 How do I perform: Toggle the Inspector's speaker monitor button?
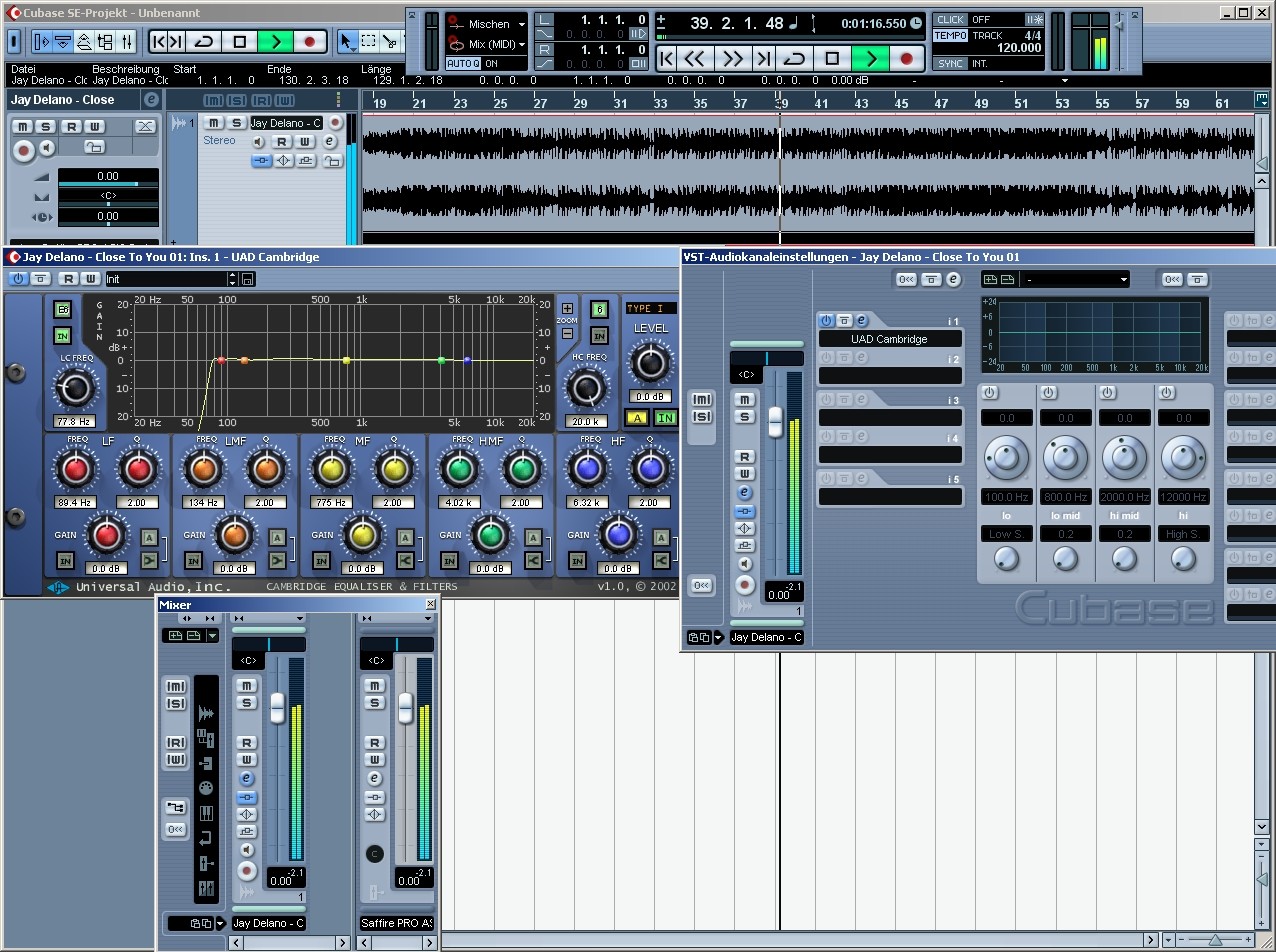46,149
